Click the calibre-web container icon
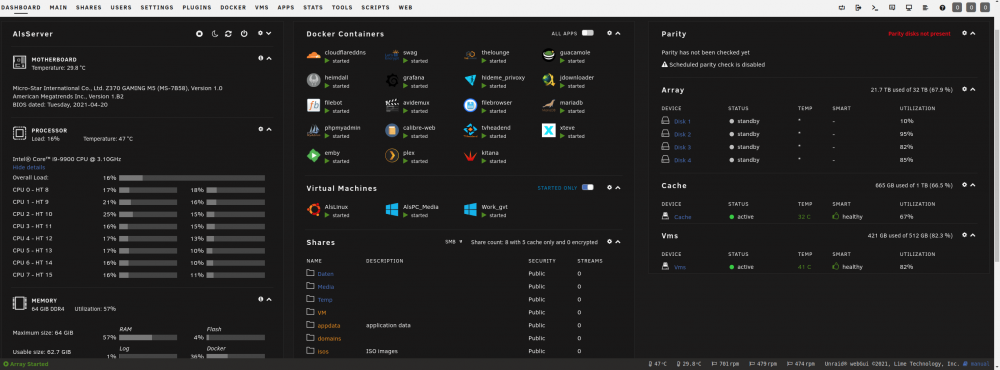The width and height of the screenshot is (1000, 370). pyautogui.click(x=392, y=131)
